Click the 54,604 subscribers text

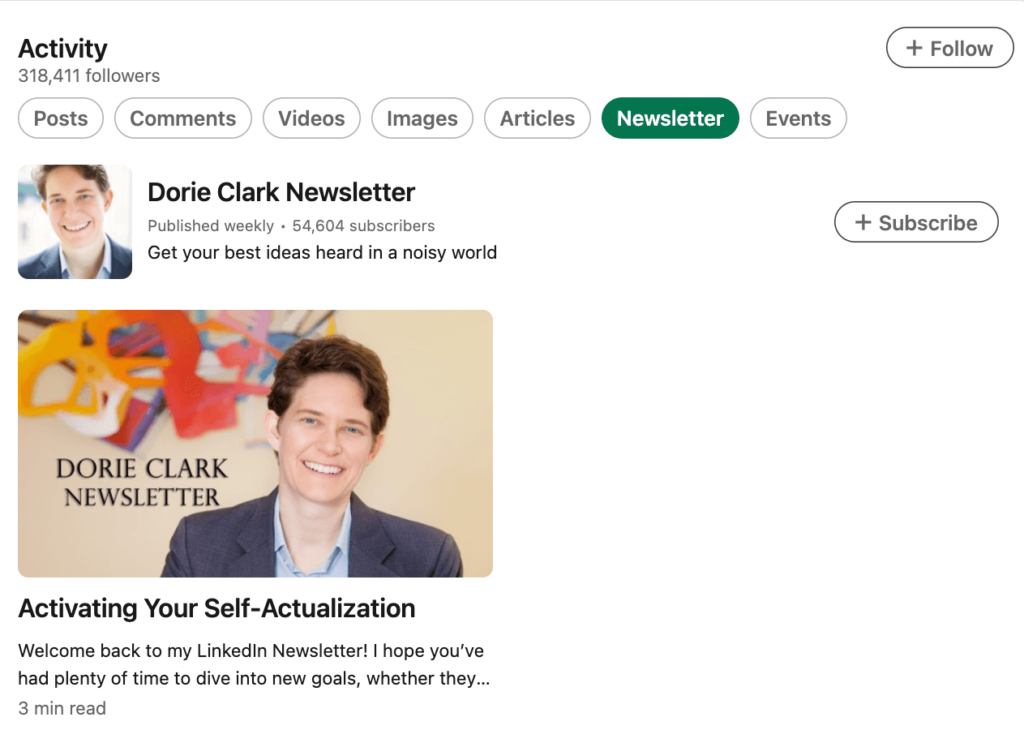point(363,226)
